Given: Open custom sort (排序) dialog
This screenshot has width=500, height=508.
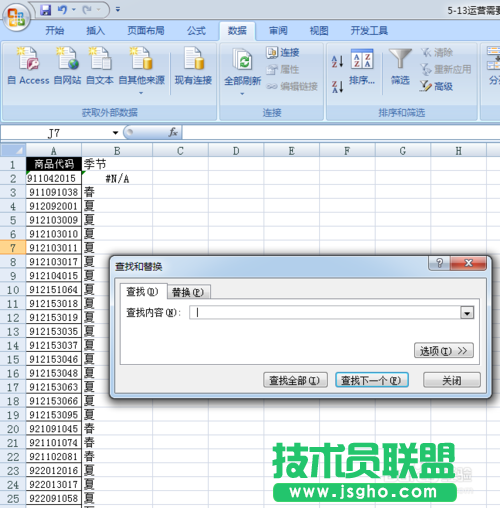Looking at the screenshot, I should tap(362, 67).
